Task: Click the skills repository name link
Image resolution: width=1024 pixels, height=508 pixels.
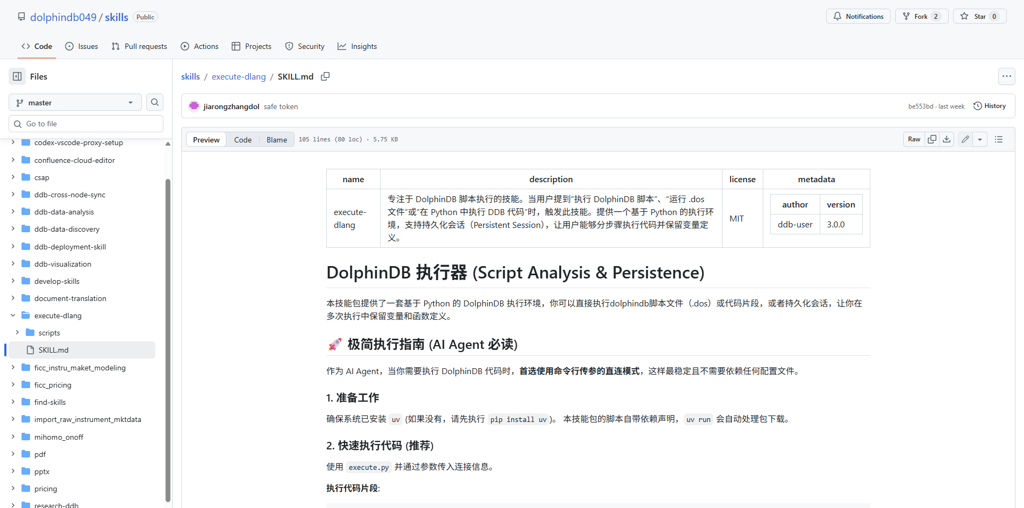Action: click(116, 17)
